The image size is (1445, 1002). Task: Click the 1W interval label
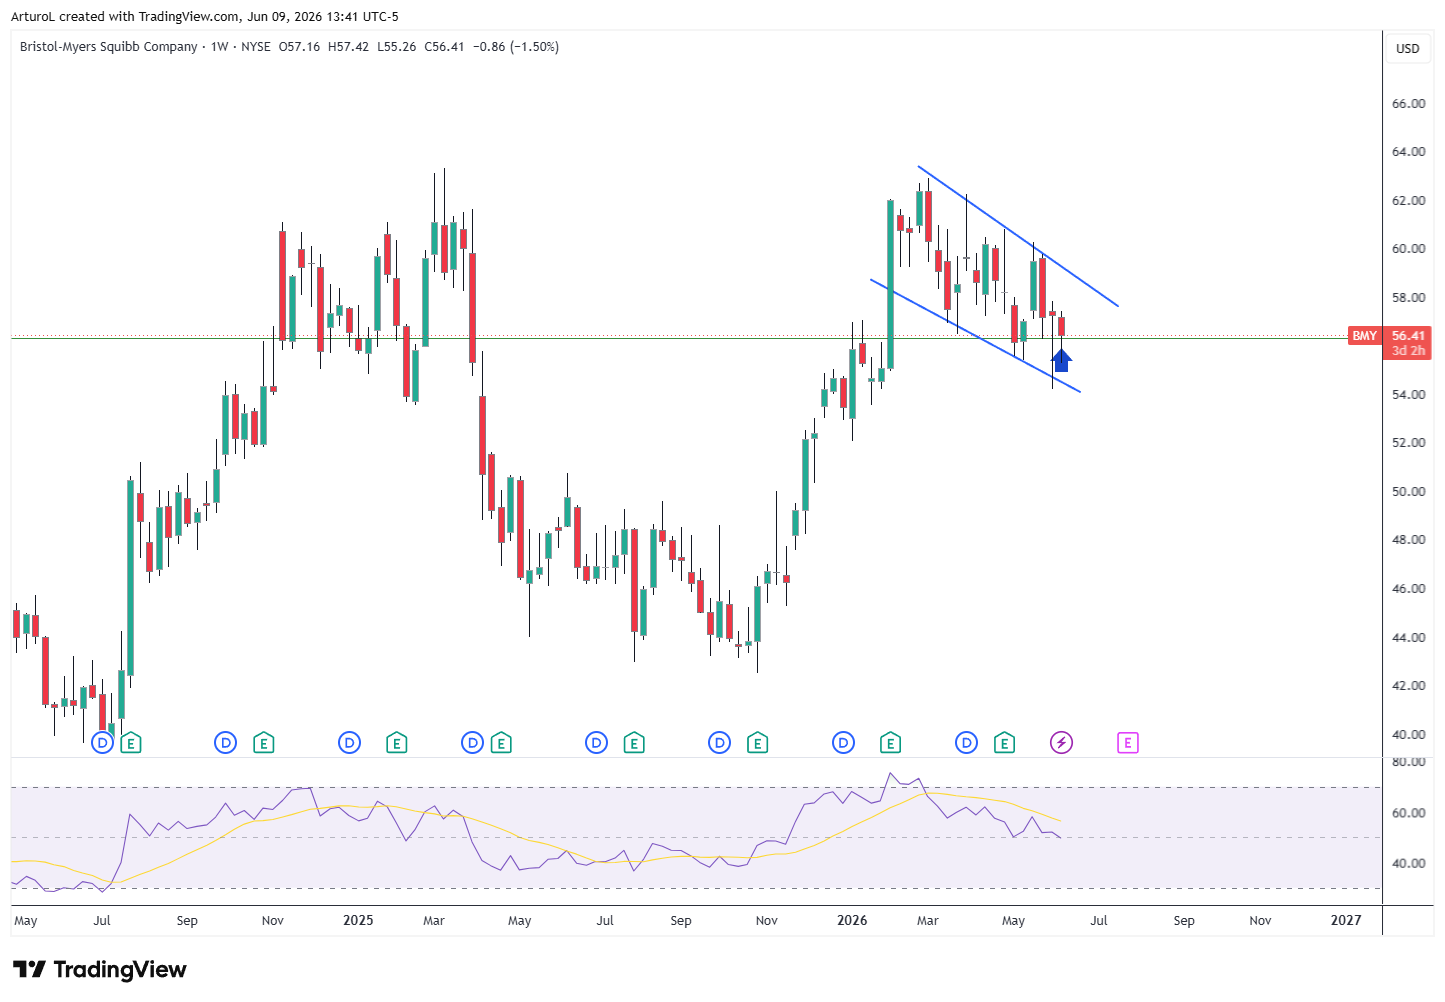click(219, 47)
